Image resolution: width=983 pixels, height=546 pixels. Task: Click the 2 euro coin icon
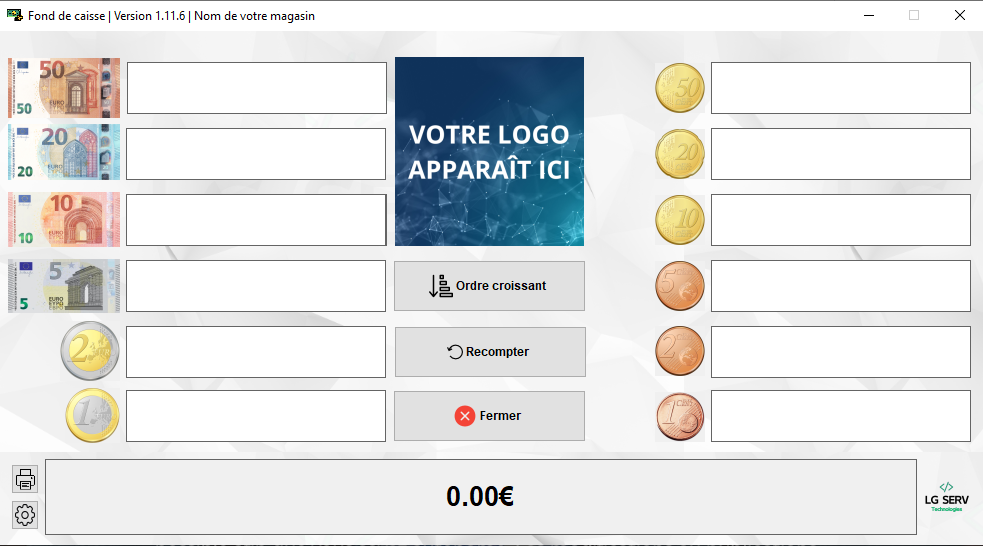[x=90, y=352]
